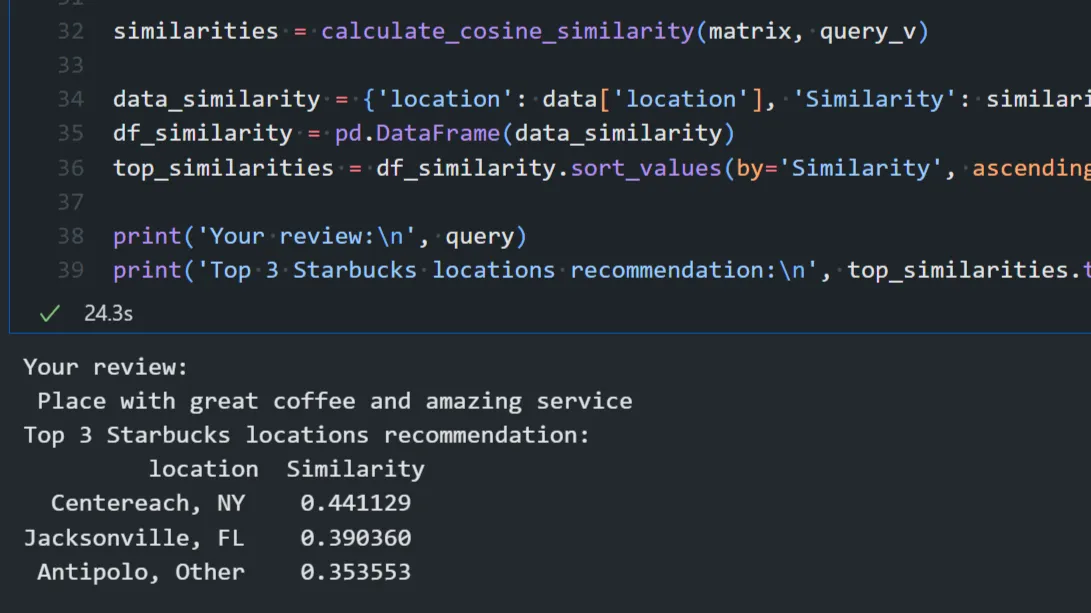
Task: Click the Centereach, NY output row
Action: tap(147, 503)
